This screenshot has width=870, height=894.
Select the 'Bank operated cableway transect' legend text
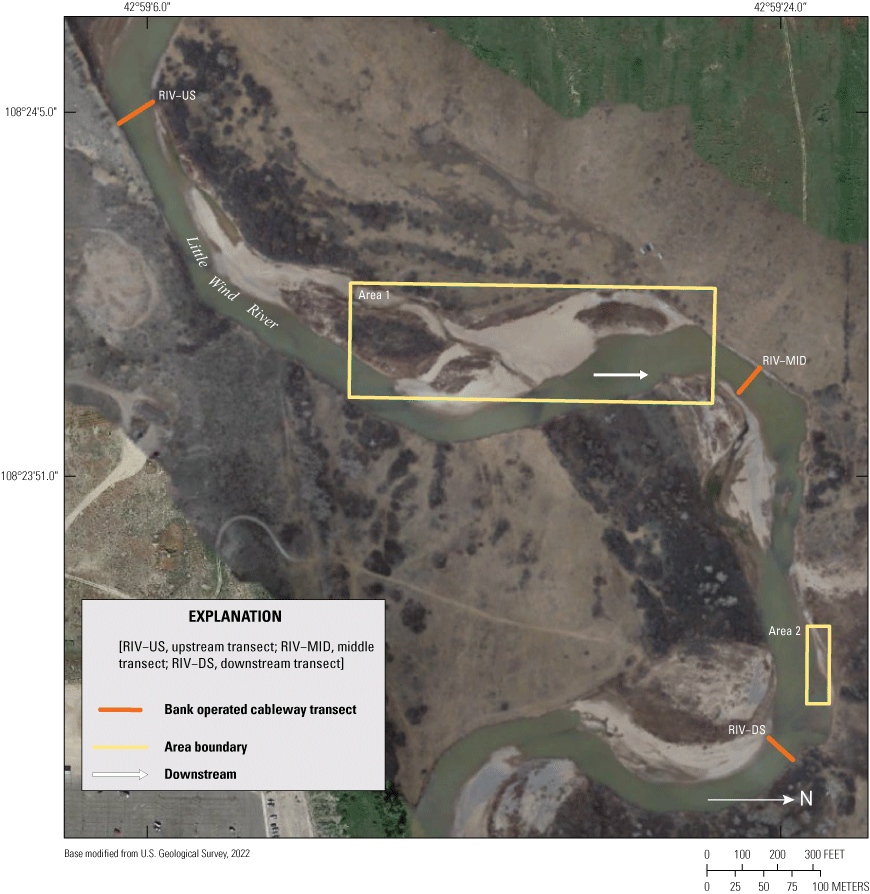(260, 710)
